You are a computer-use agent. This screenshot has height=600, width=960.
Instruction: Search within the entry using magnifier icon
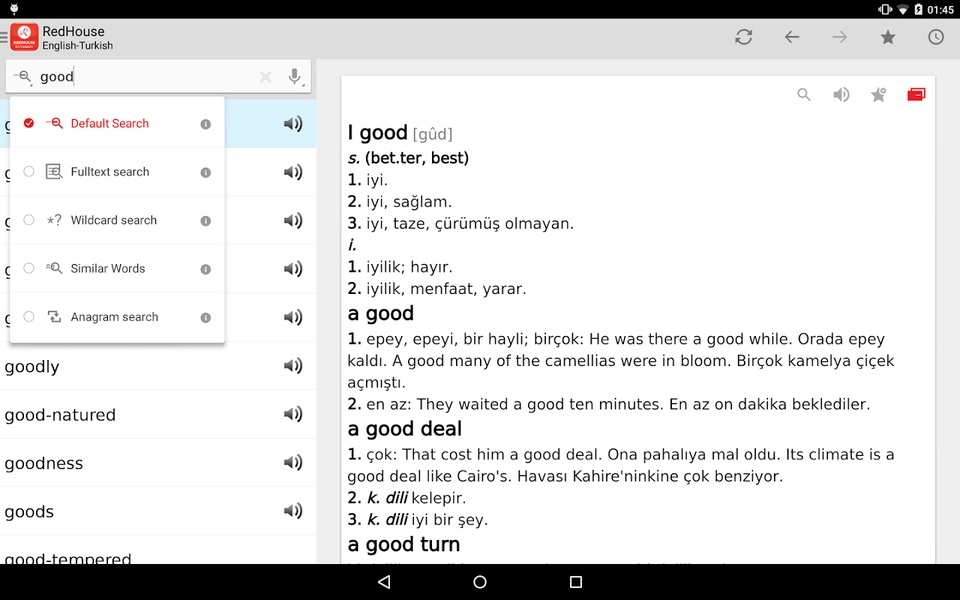pos(804,94)
